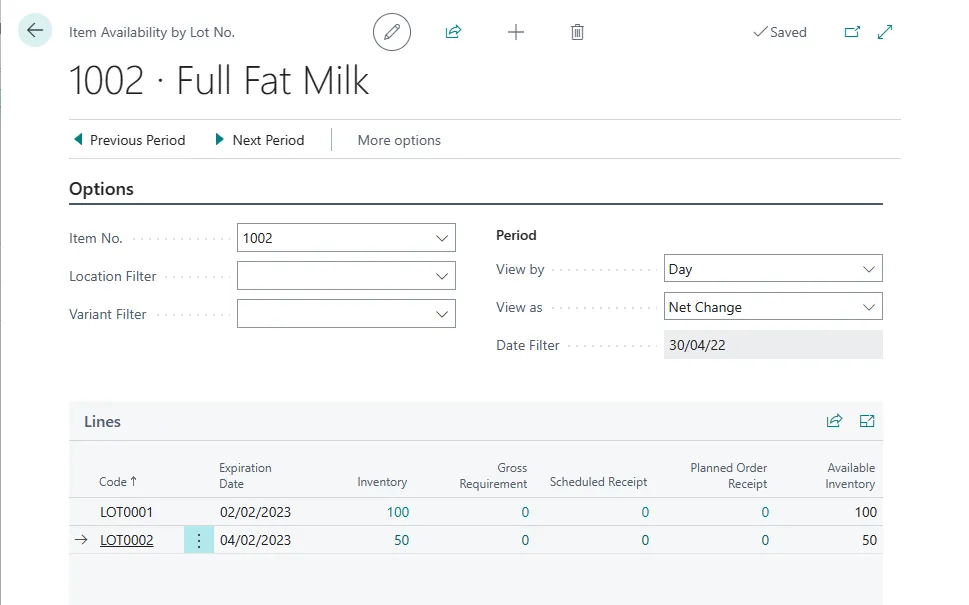This screenshot has height=605, width=969.
Task: Click the pencil edit icon
Action: tap(392, 32)
